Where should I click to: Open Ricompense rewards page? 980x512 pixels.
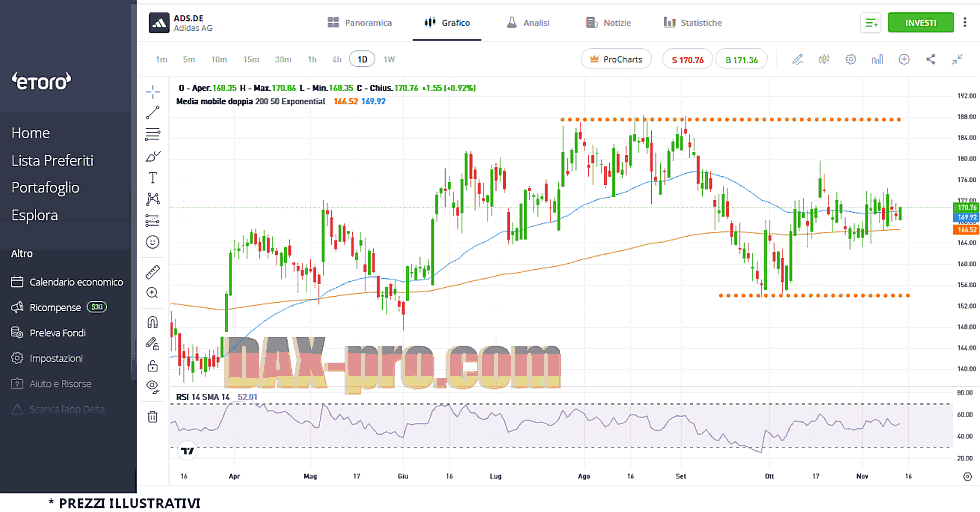pos(59,308)
